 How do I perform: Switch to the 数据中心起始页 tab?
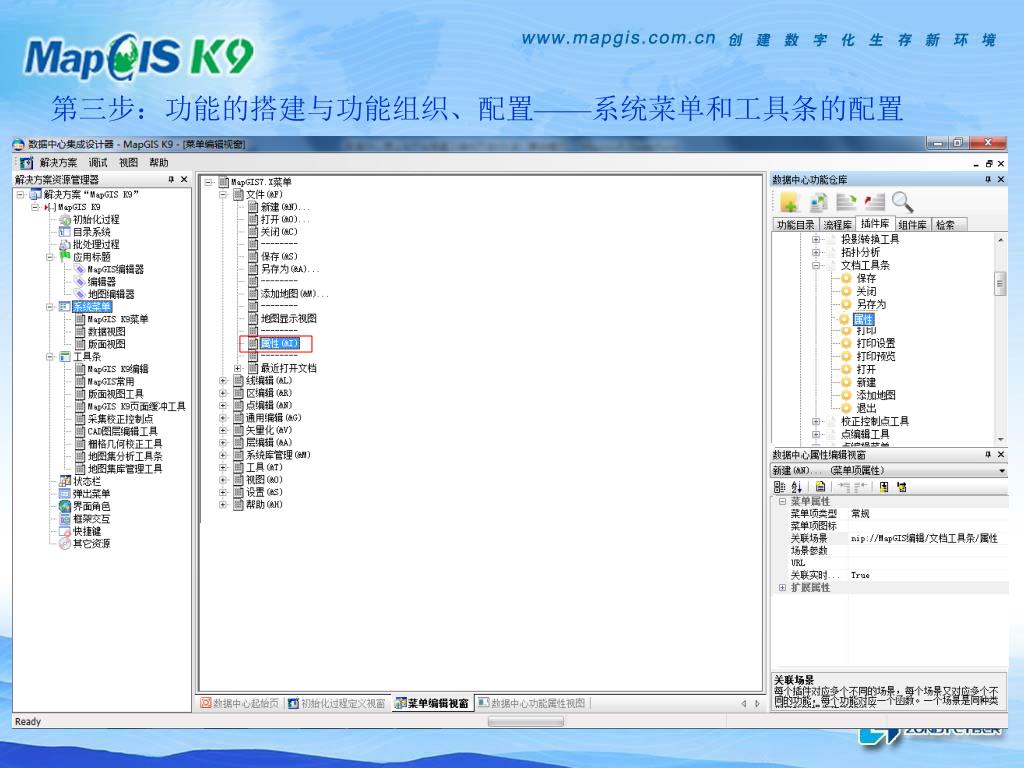coord(240,703)
